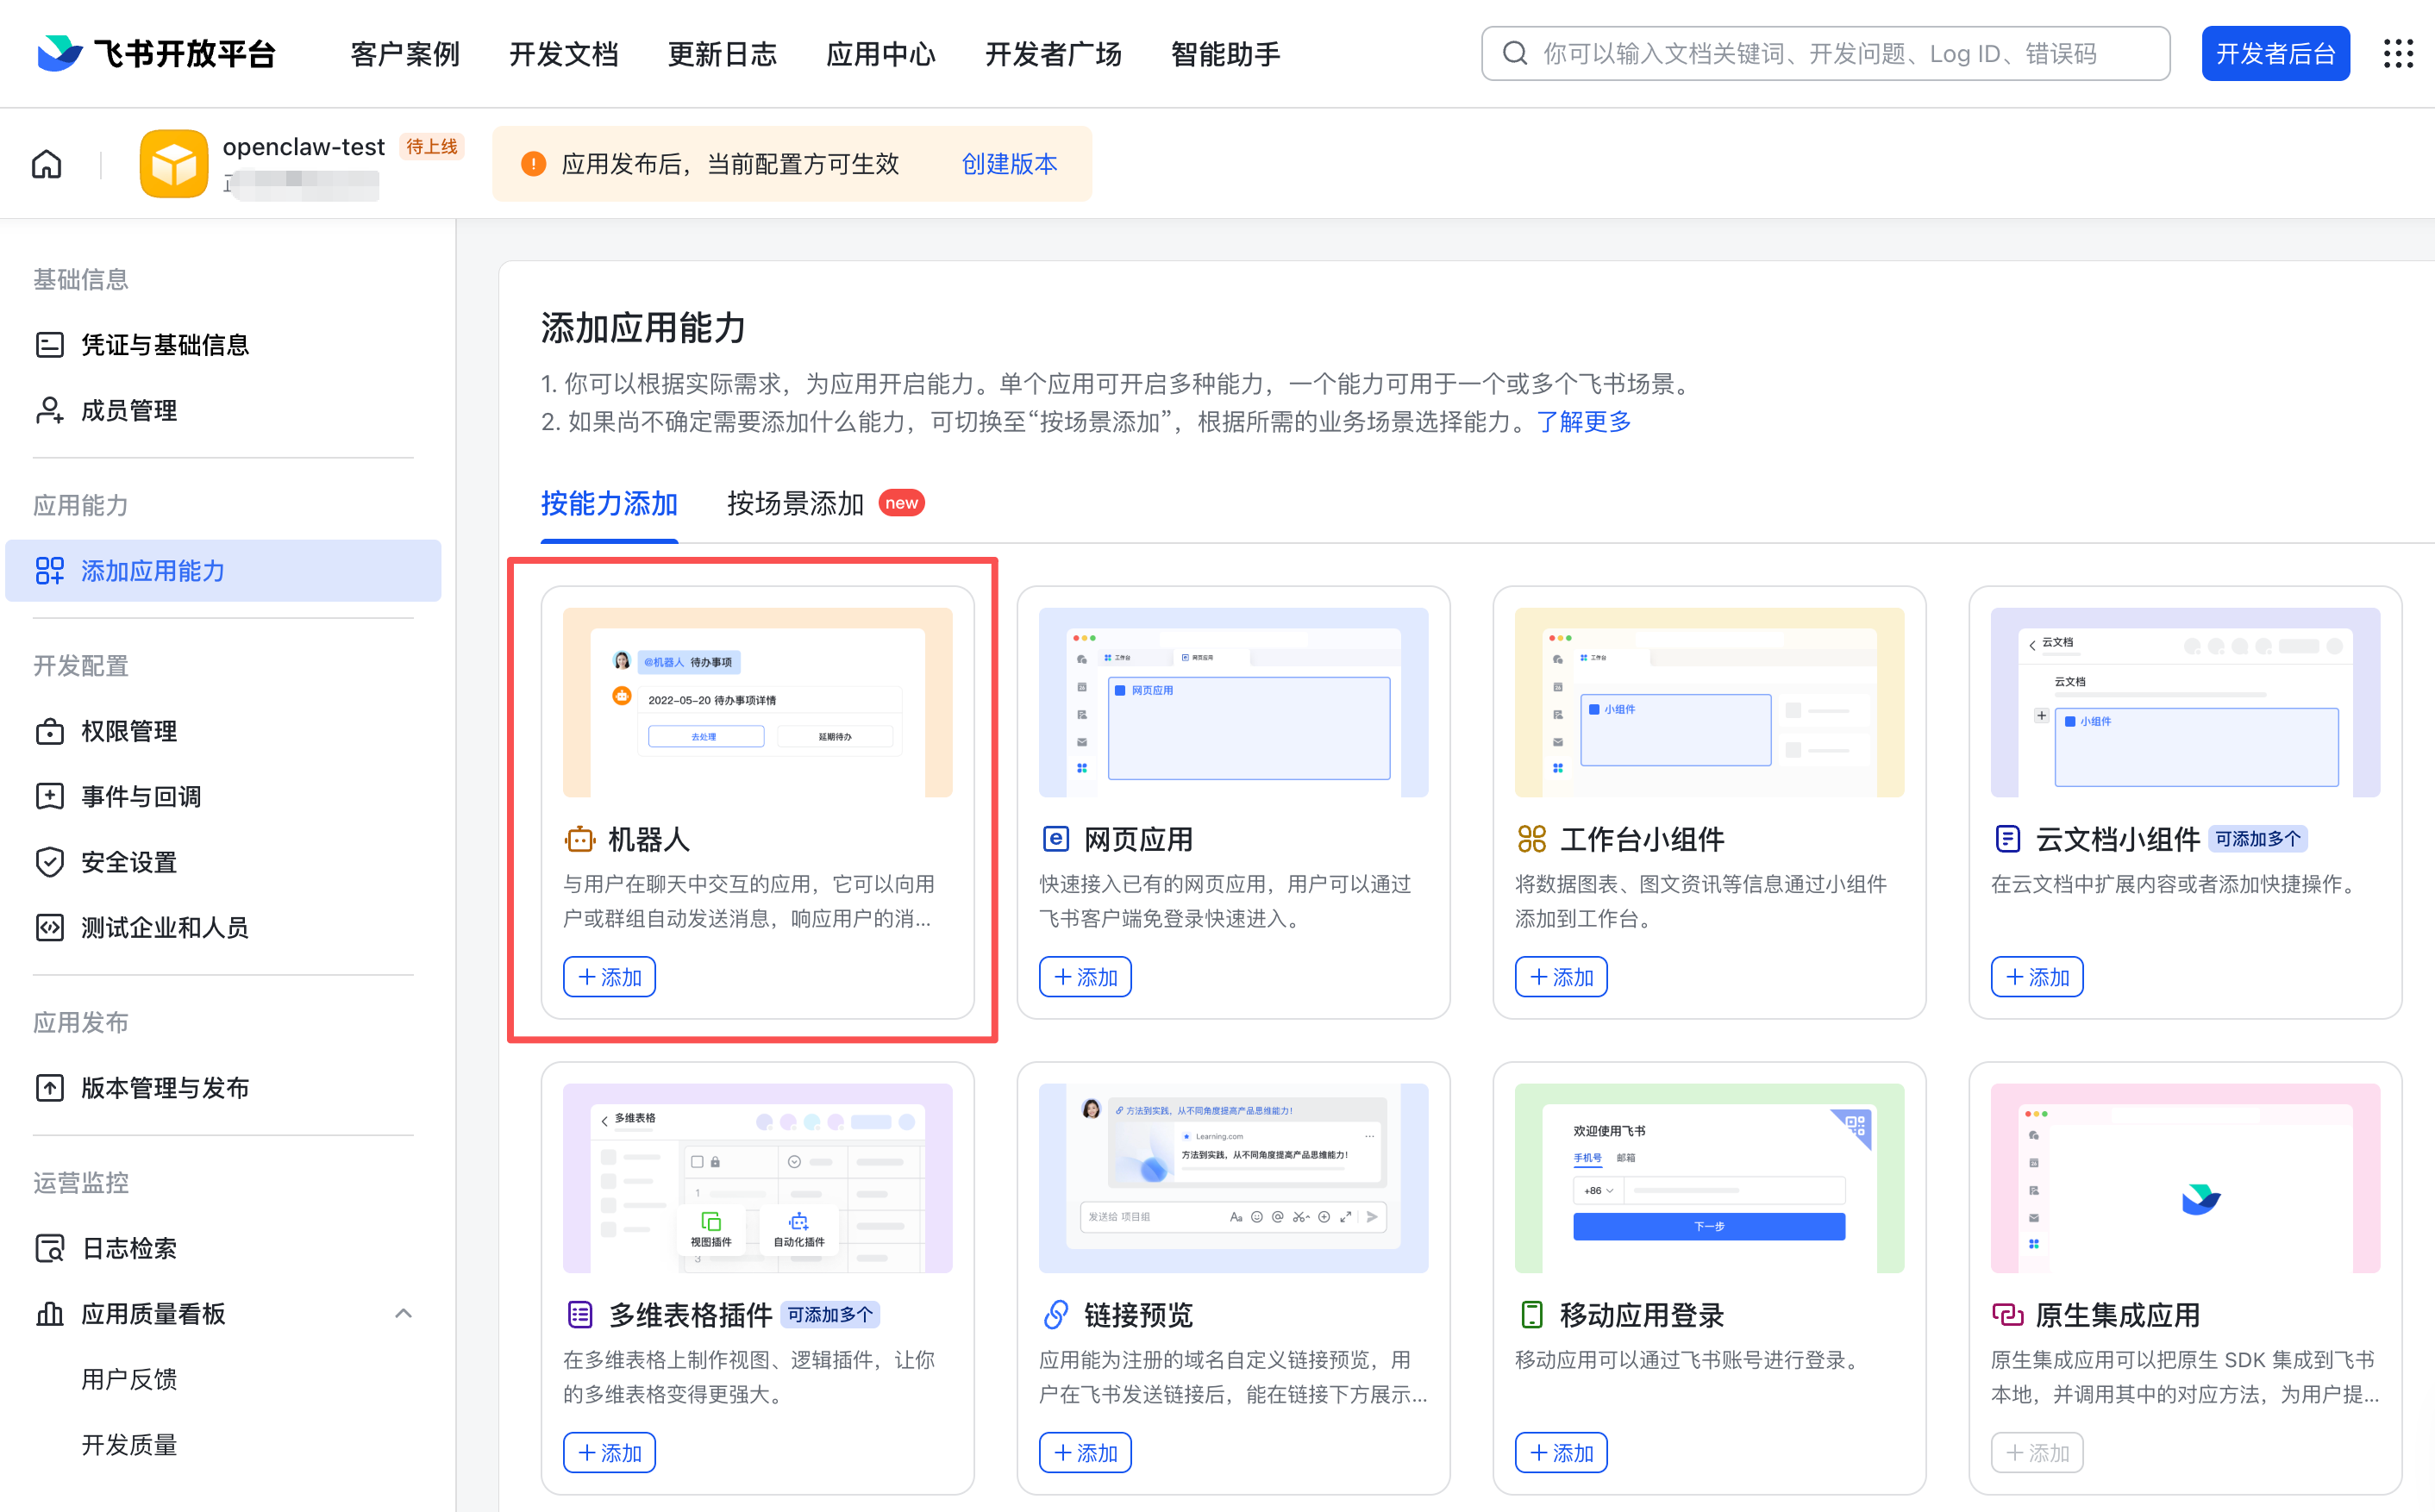Switch to the 按场景添加 tab

[794, 504]
